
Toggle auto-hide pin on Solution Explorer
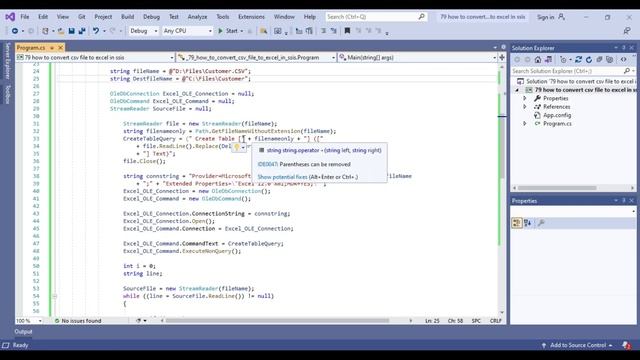click(x=624, y=48)
